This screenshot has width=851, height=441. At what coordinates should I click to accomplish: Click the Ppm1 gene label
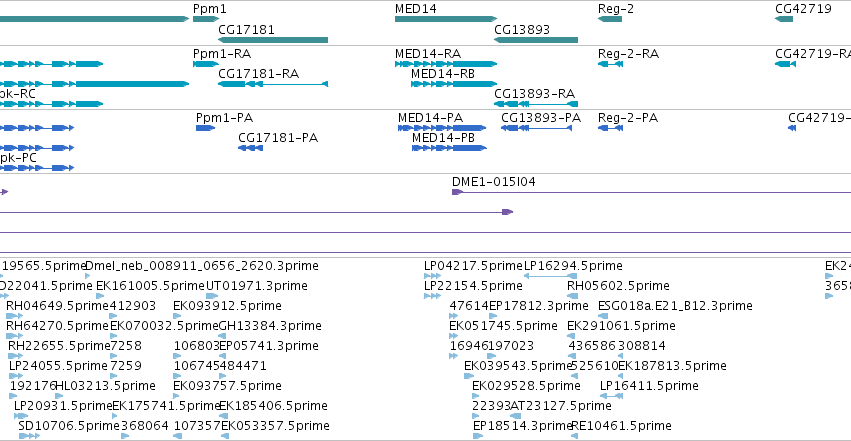[209, 9]
